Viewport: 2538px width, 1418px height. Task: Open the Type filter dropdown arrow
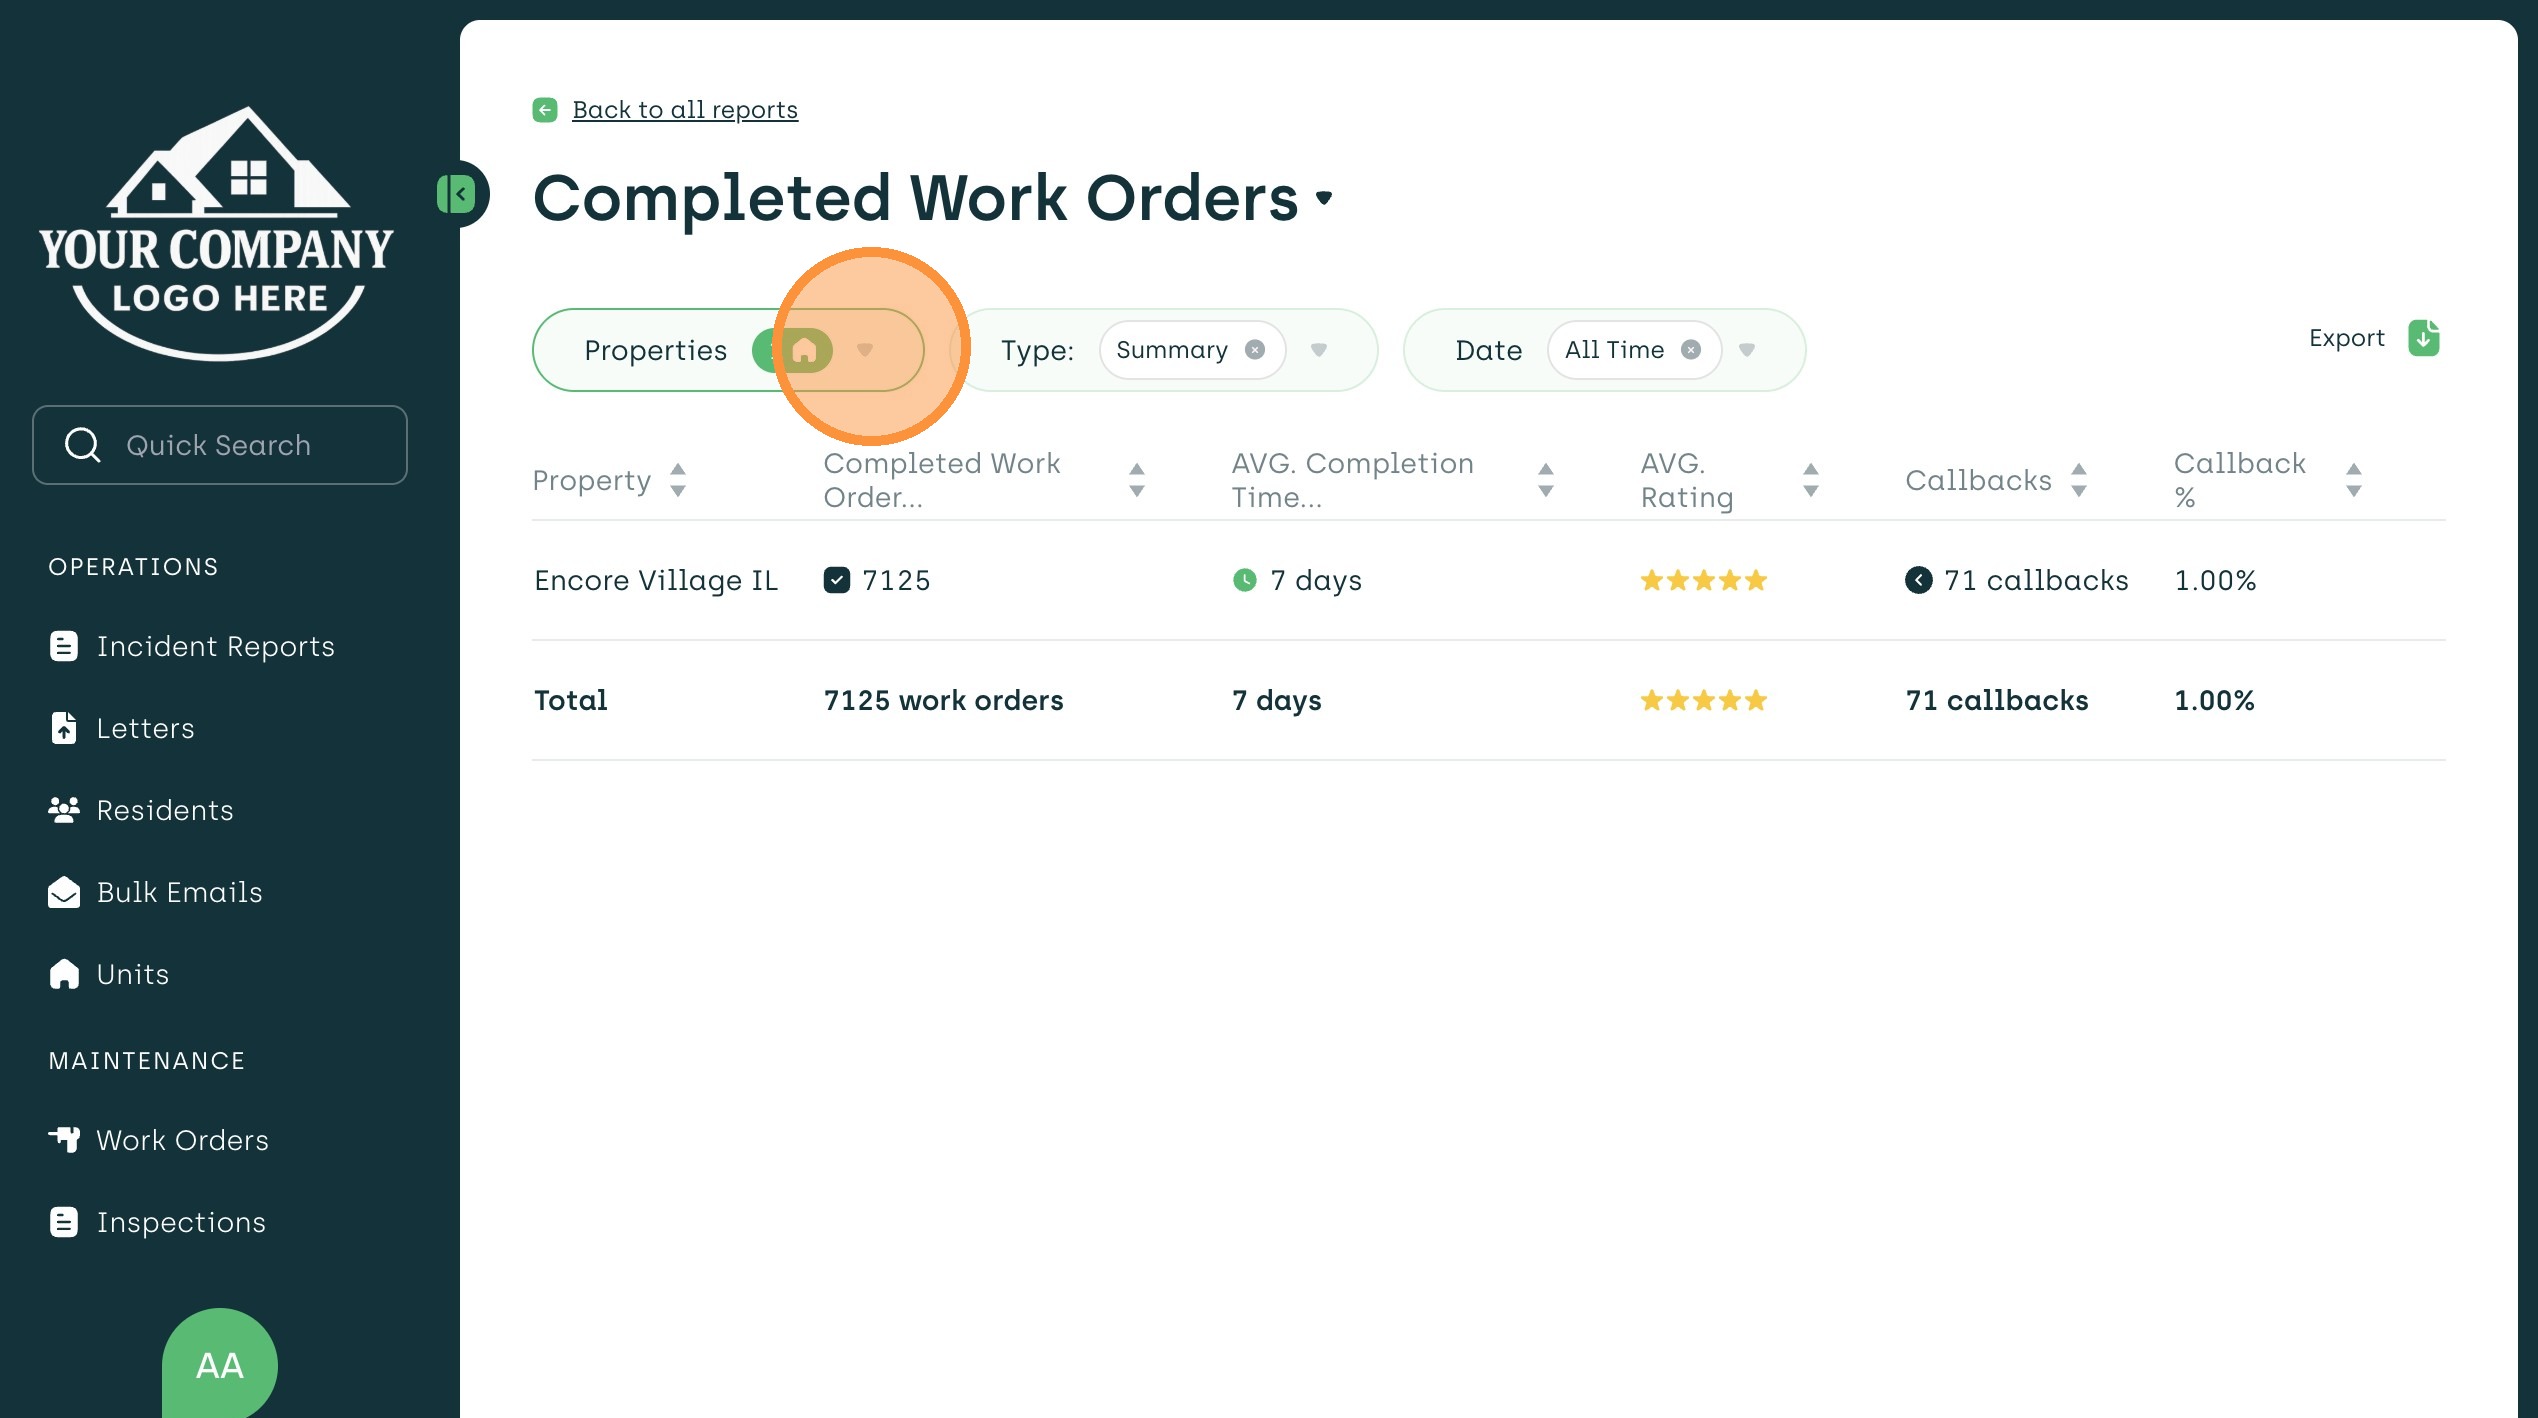click(1319, 350)
